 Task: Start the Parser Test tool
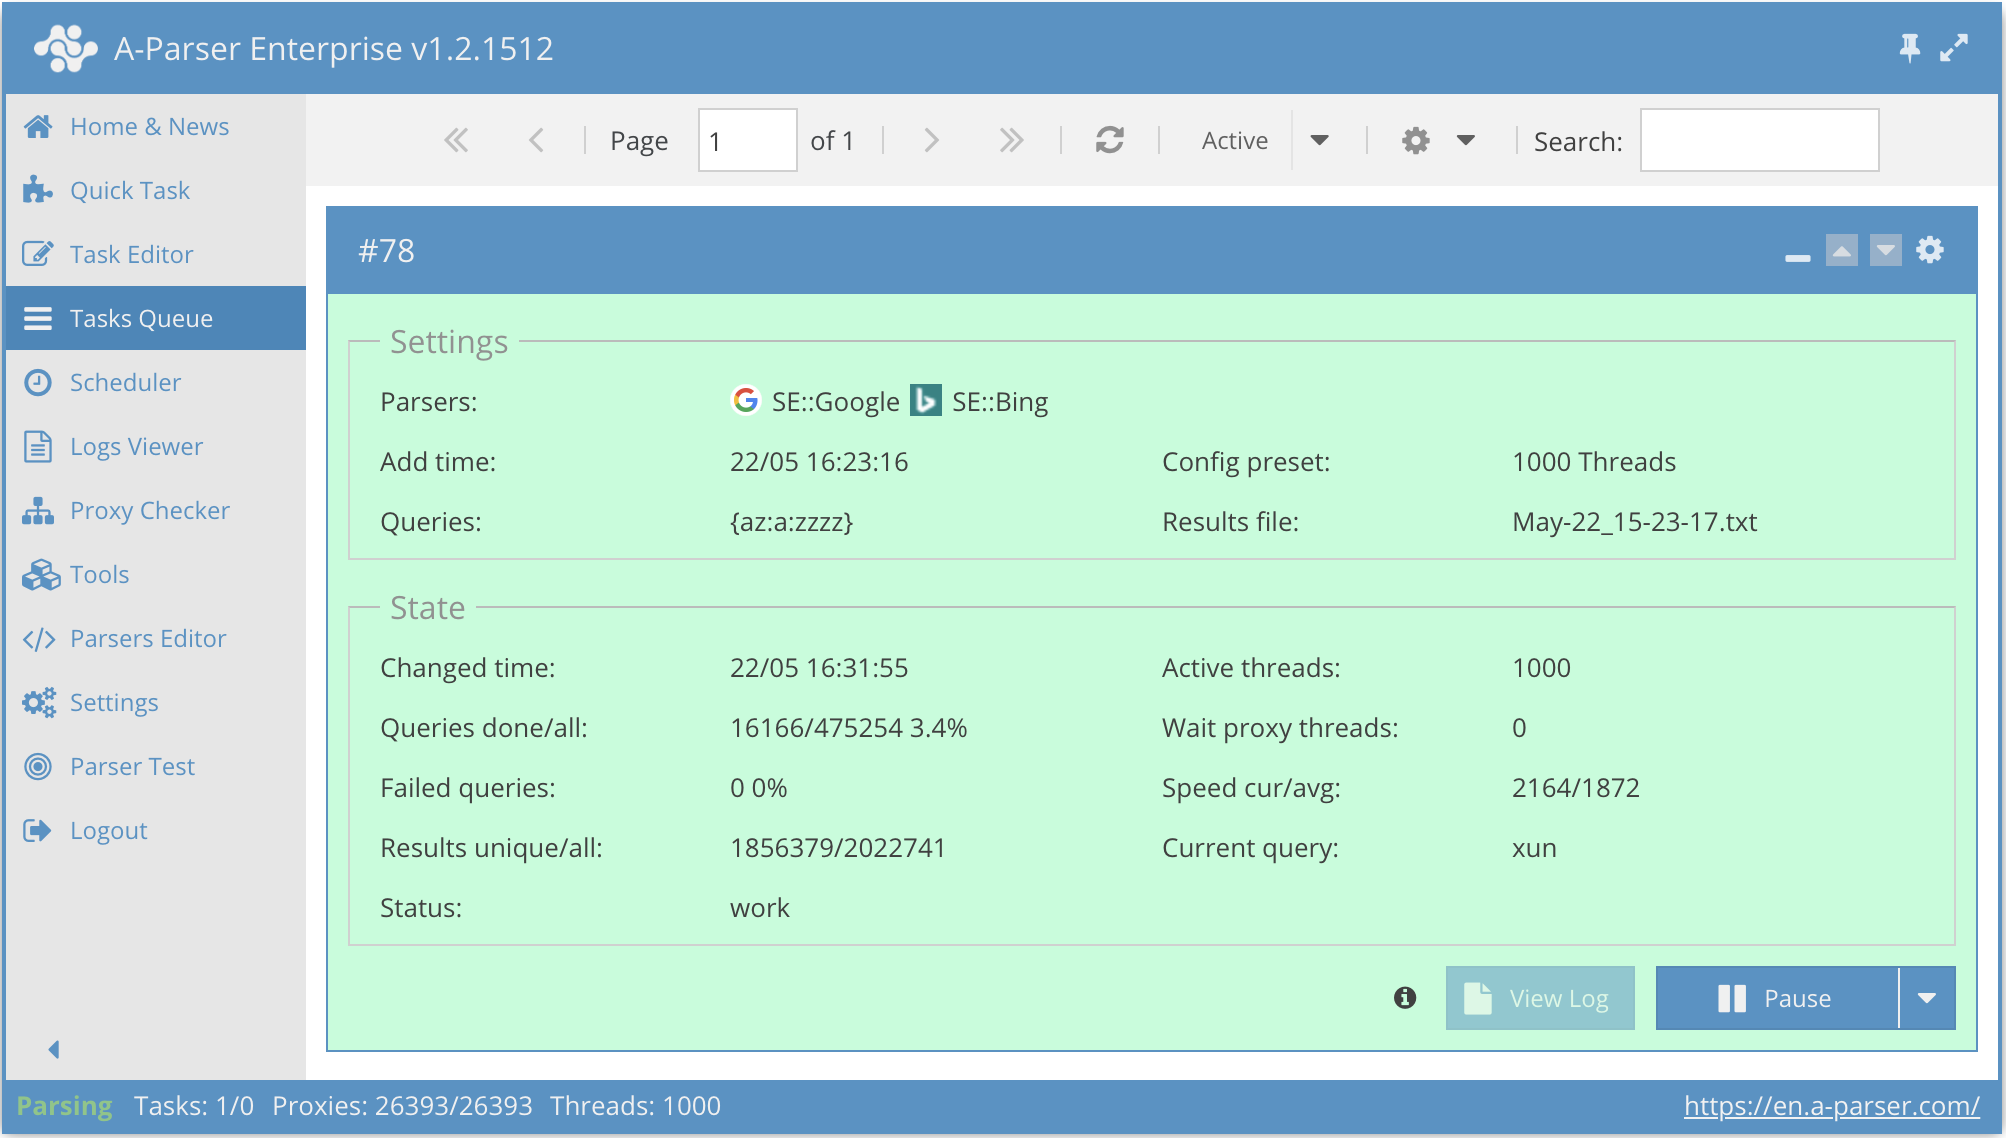(132, 766)
